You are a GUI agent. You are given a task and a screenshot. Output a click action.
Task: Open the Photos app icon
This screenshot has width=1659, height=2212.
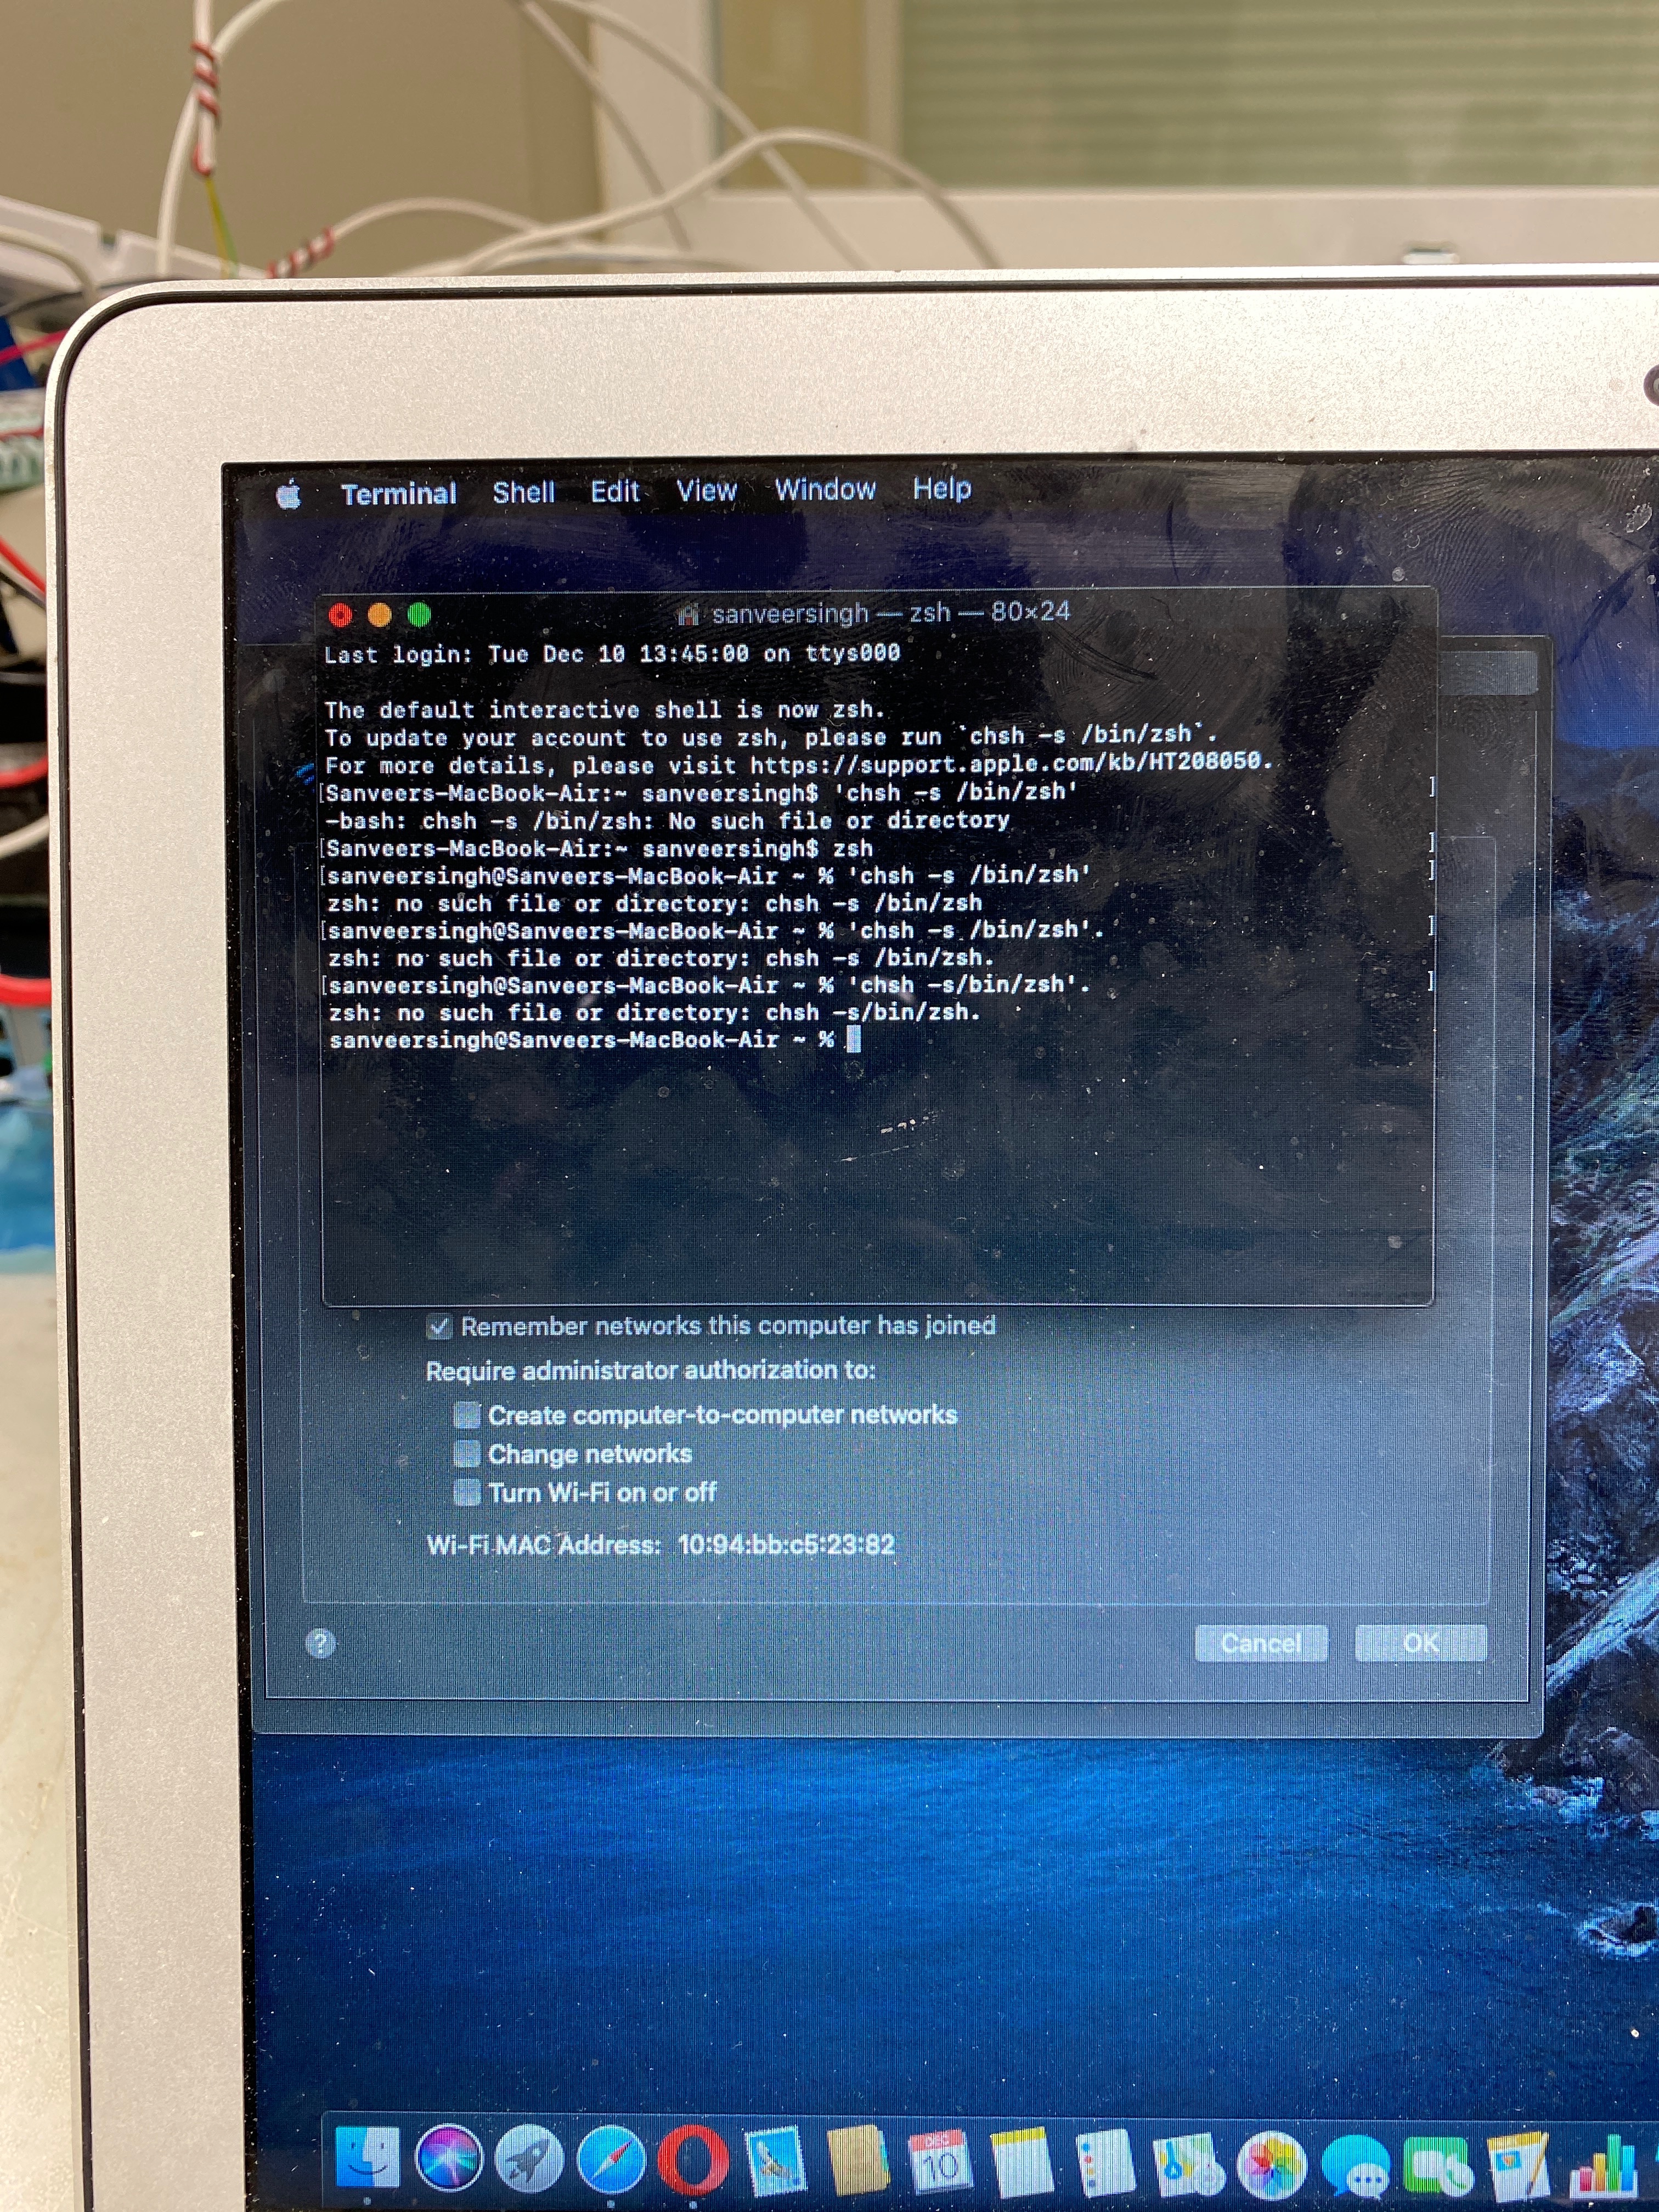click(x=1272, y=2164)
